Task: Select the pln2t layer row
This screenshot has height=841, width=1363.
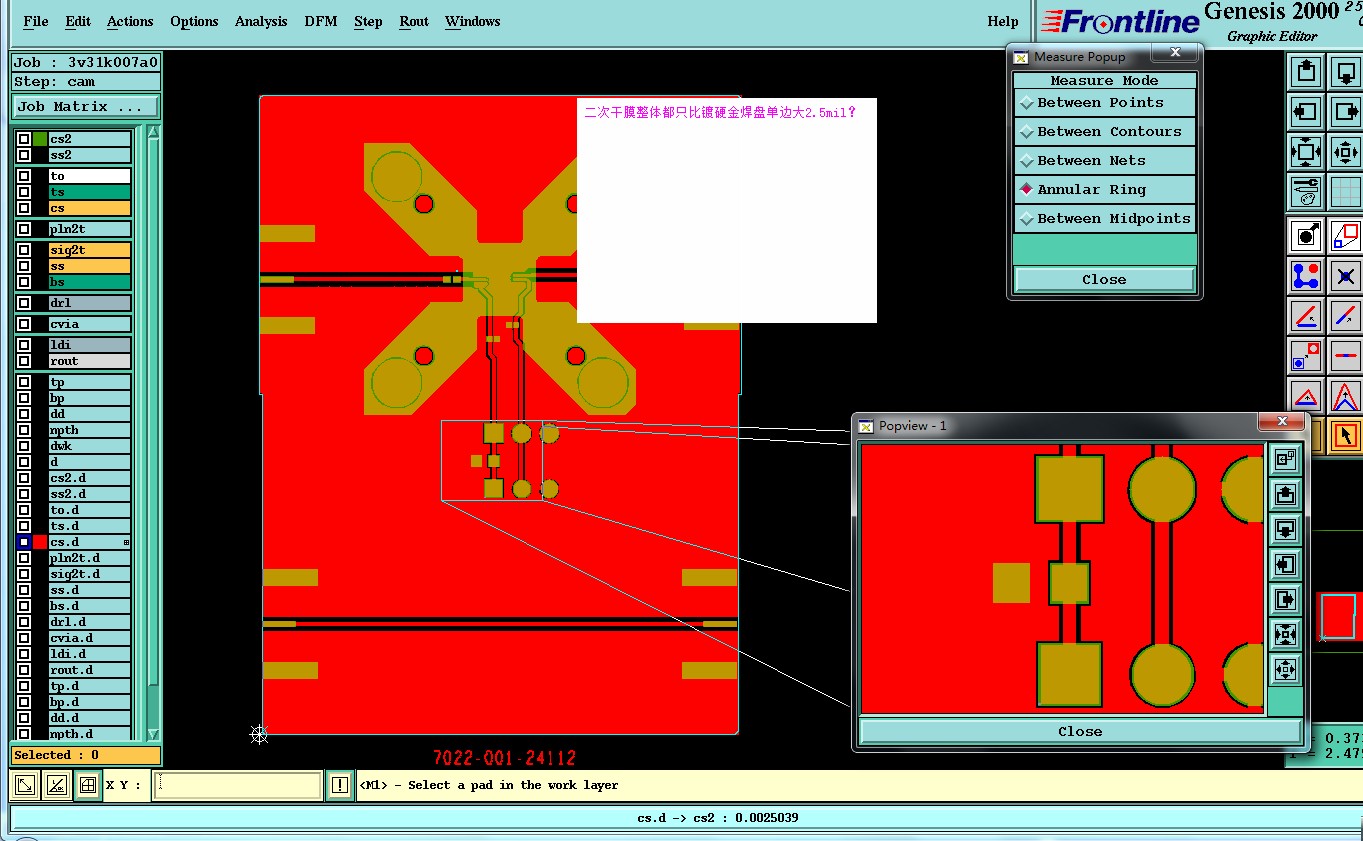Action: click(90, 229)
